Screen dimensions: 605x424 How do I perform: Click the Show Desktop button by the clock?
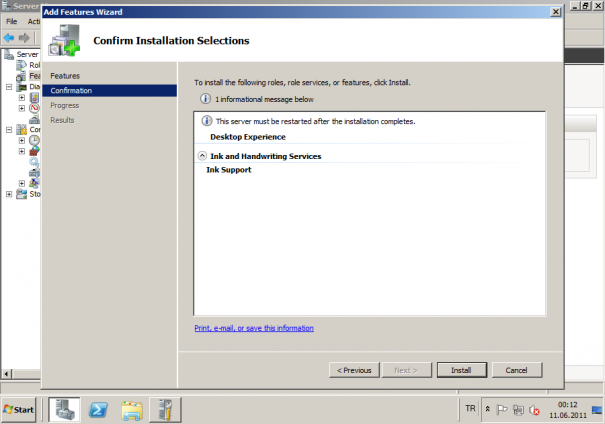(x=597, y=410)
